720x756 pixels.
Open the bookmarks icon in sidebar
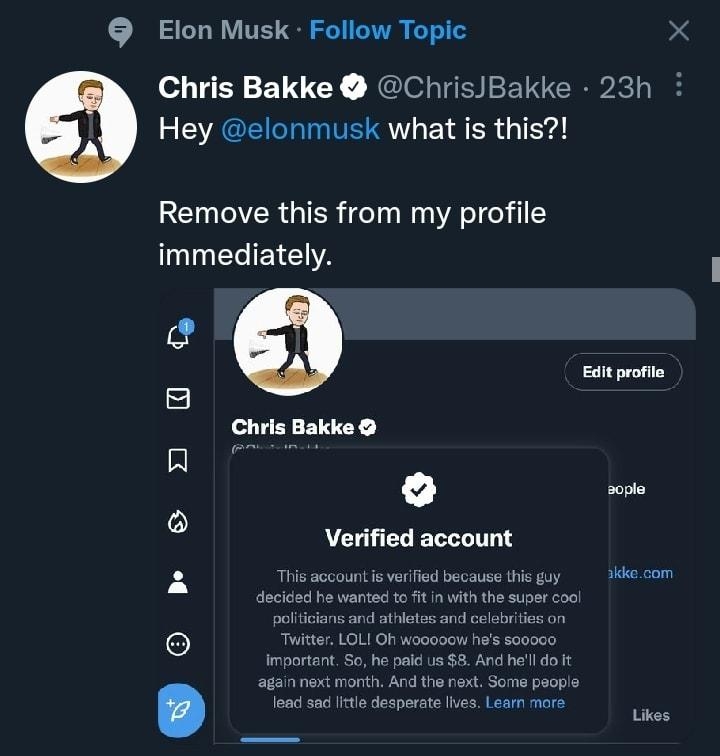[x=178, y=460]
